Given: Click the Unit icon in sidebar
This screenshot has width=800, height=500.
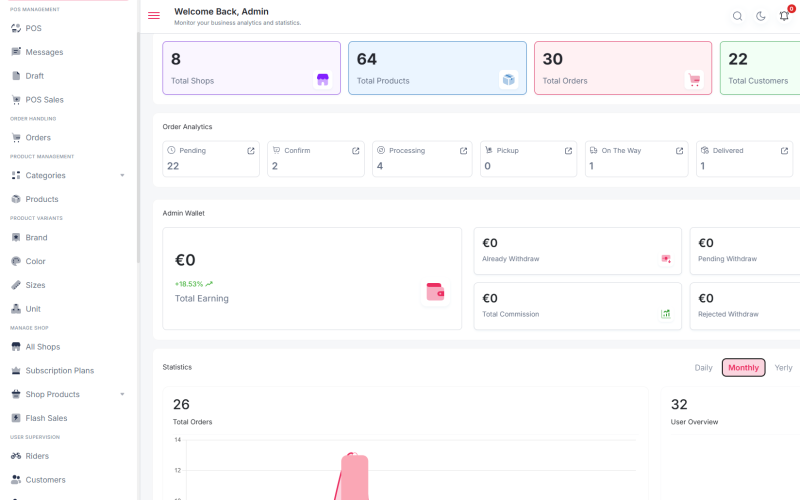Looking at the screenshot, I should point(16,309).
